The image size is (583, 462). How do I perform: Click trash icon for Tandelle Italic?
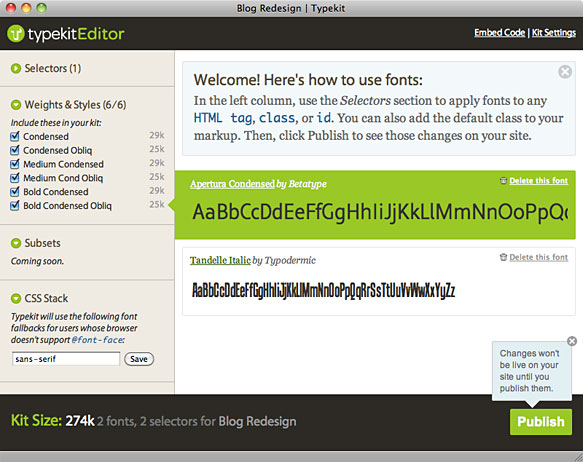click(x=503, y=257)
